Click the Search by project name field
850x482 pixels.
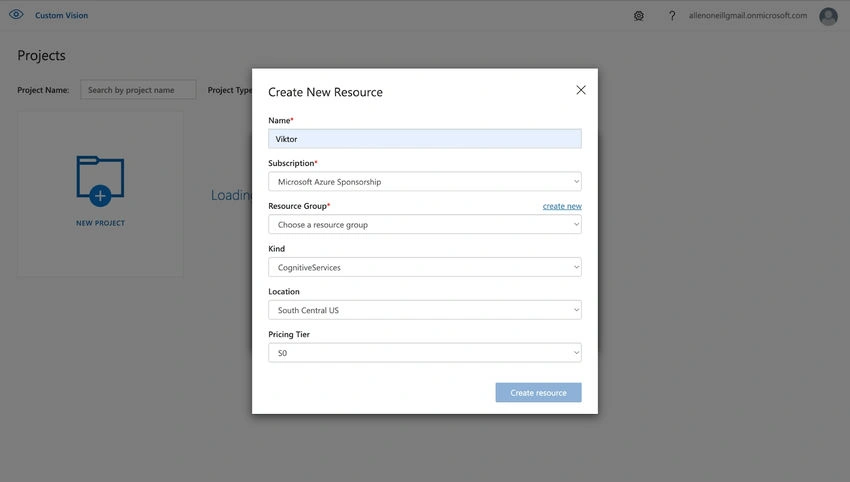click(138, 89)
